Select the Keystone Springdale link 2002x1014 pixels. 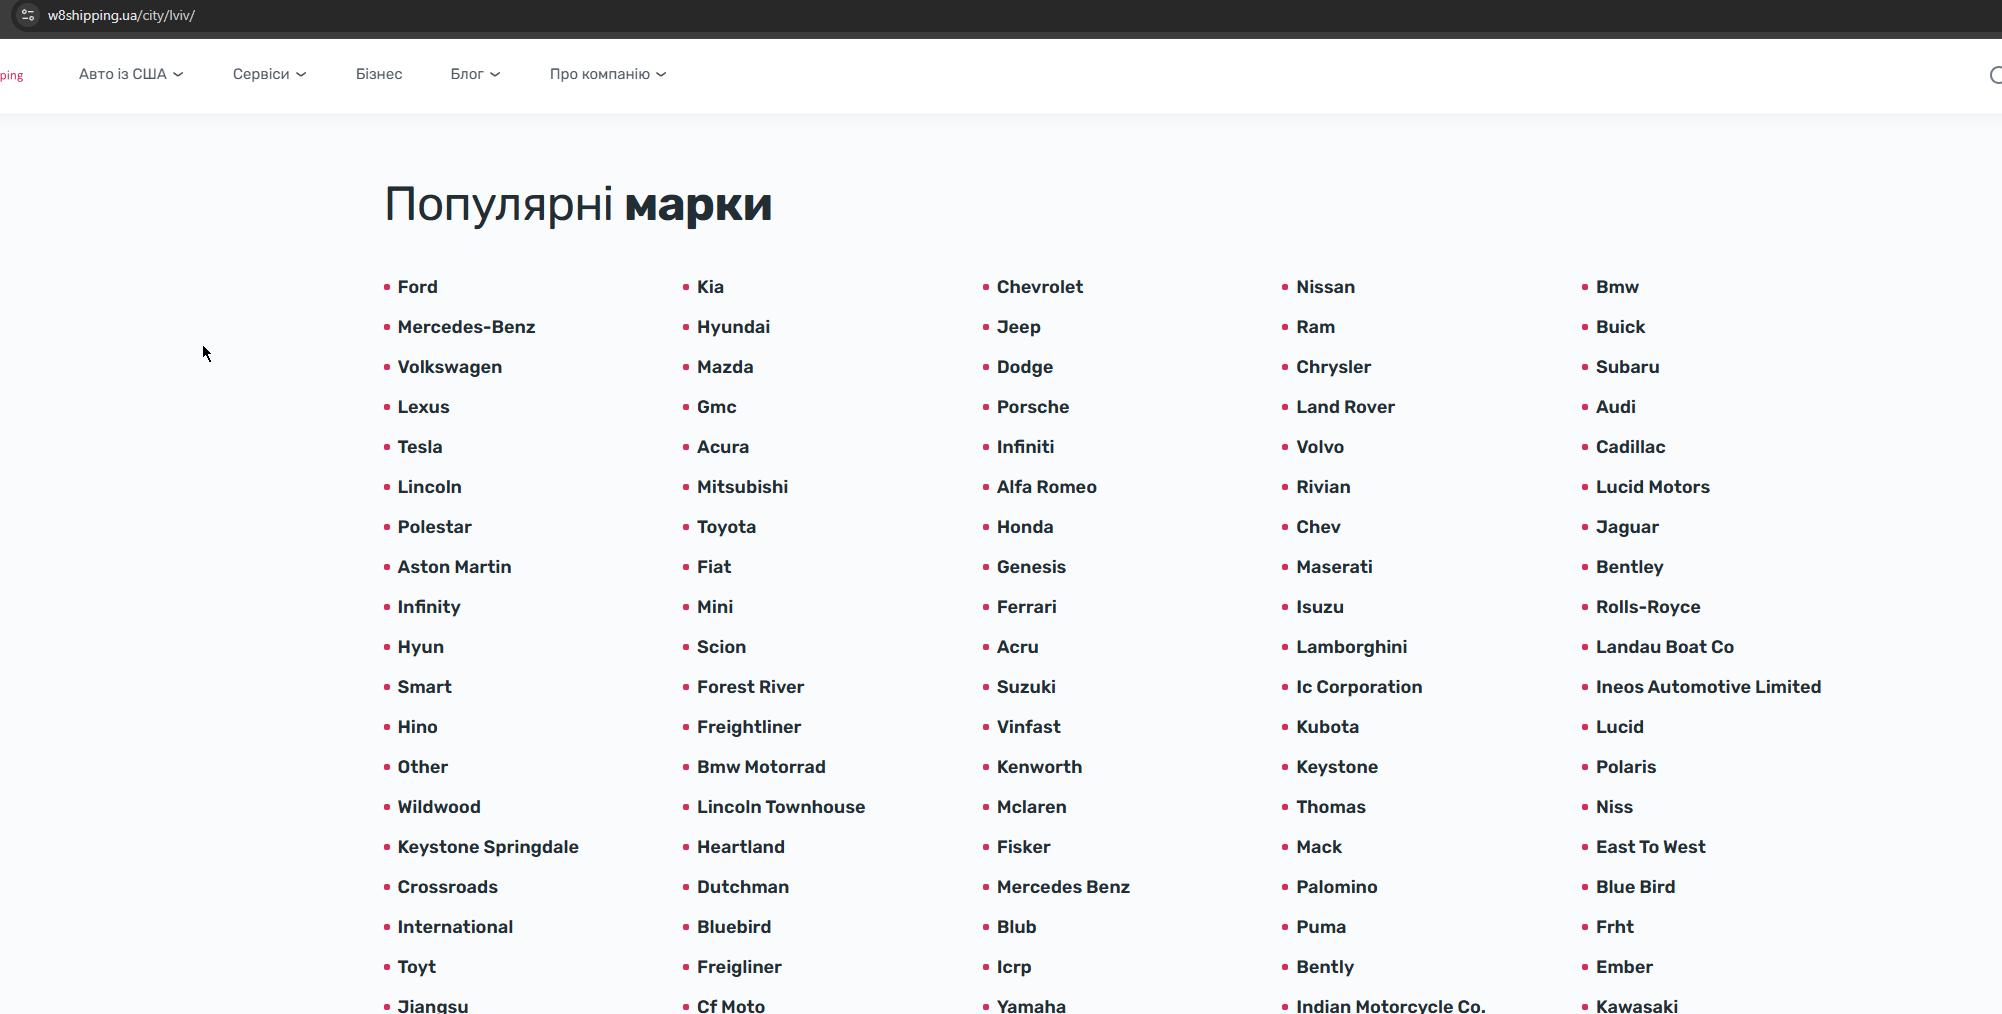(488, 847)
